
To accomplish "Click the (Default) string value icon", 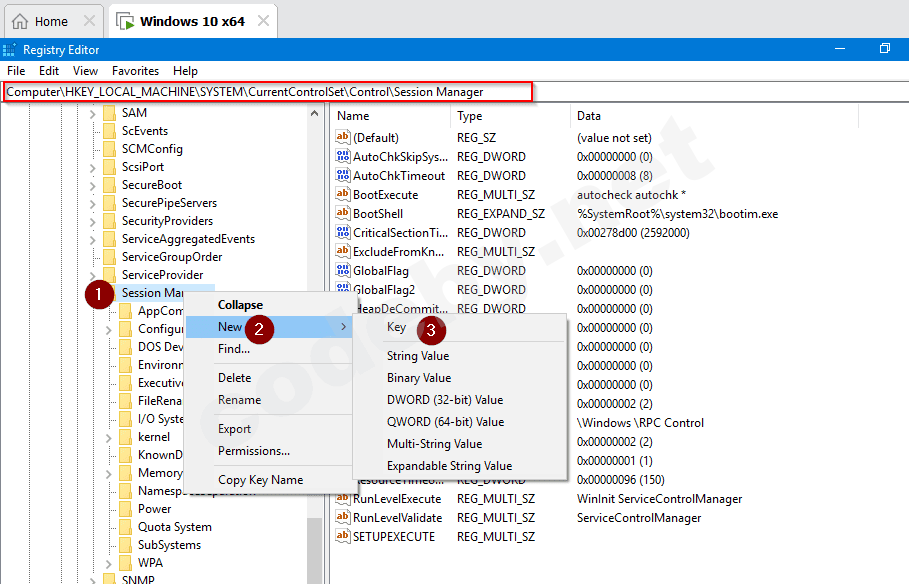I will pyautogui.click(x=343, y=138).
